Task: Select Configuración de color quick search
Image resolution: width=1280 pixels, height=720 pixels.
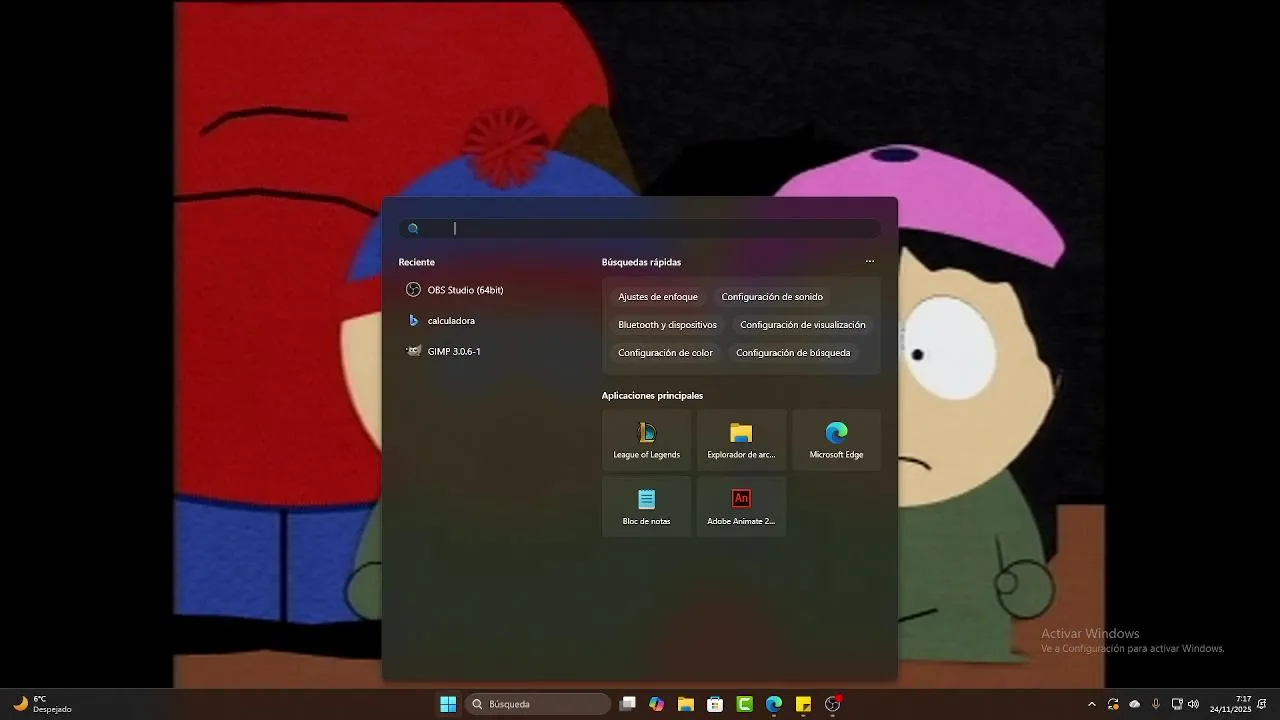Action: pos(665,353)
